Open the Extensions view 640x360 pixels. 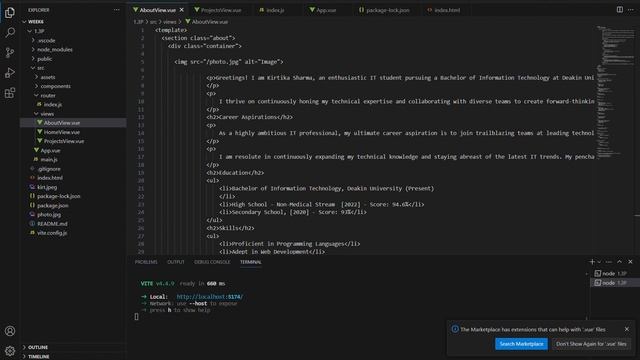click(10, 93)
